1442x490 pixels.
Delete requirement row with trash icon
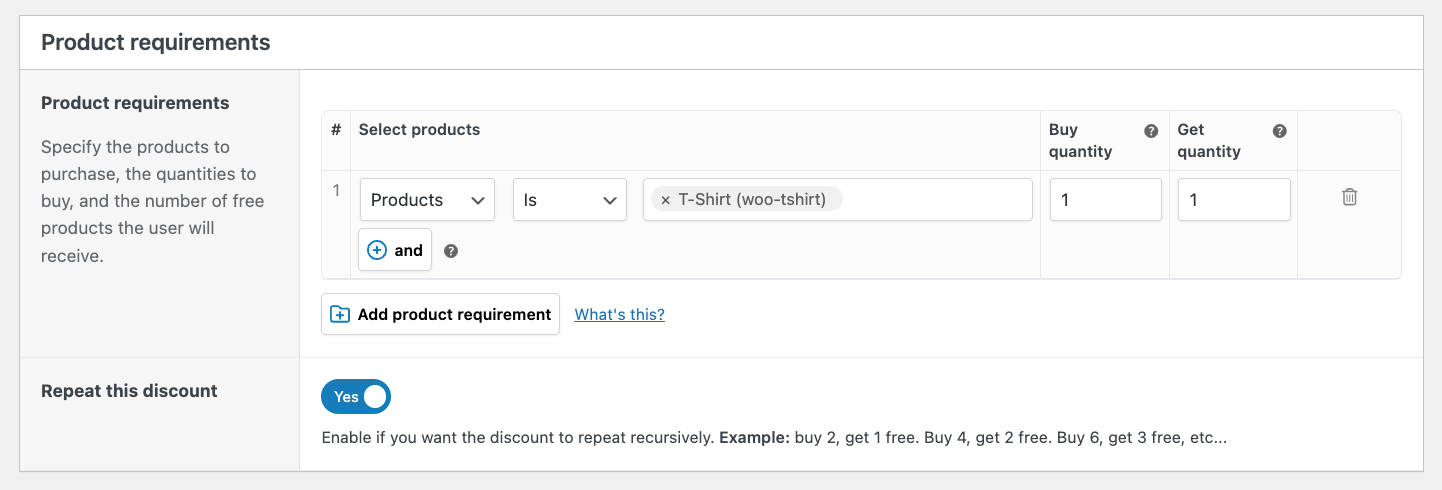[x=1349, y=197]
